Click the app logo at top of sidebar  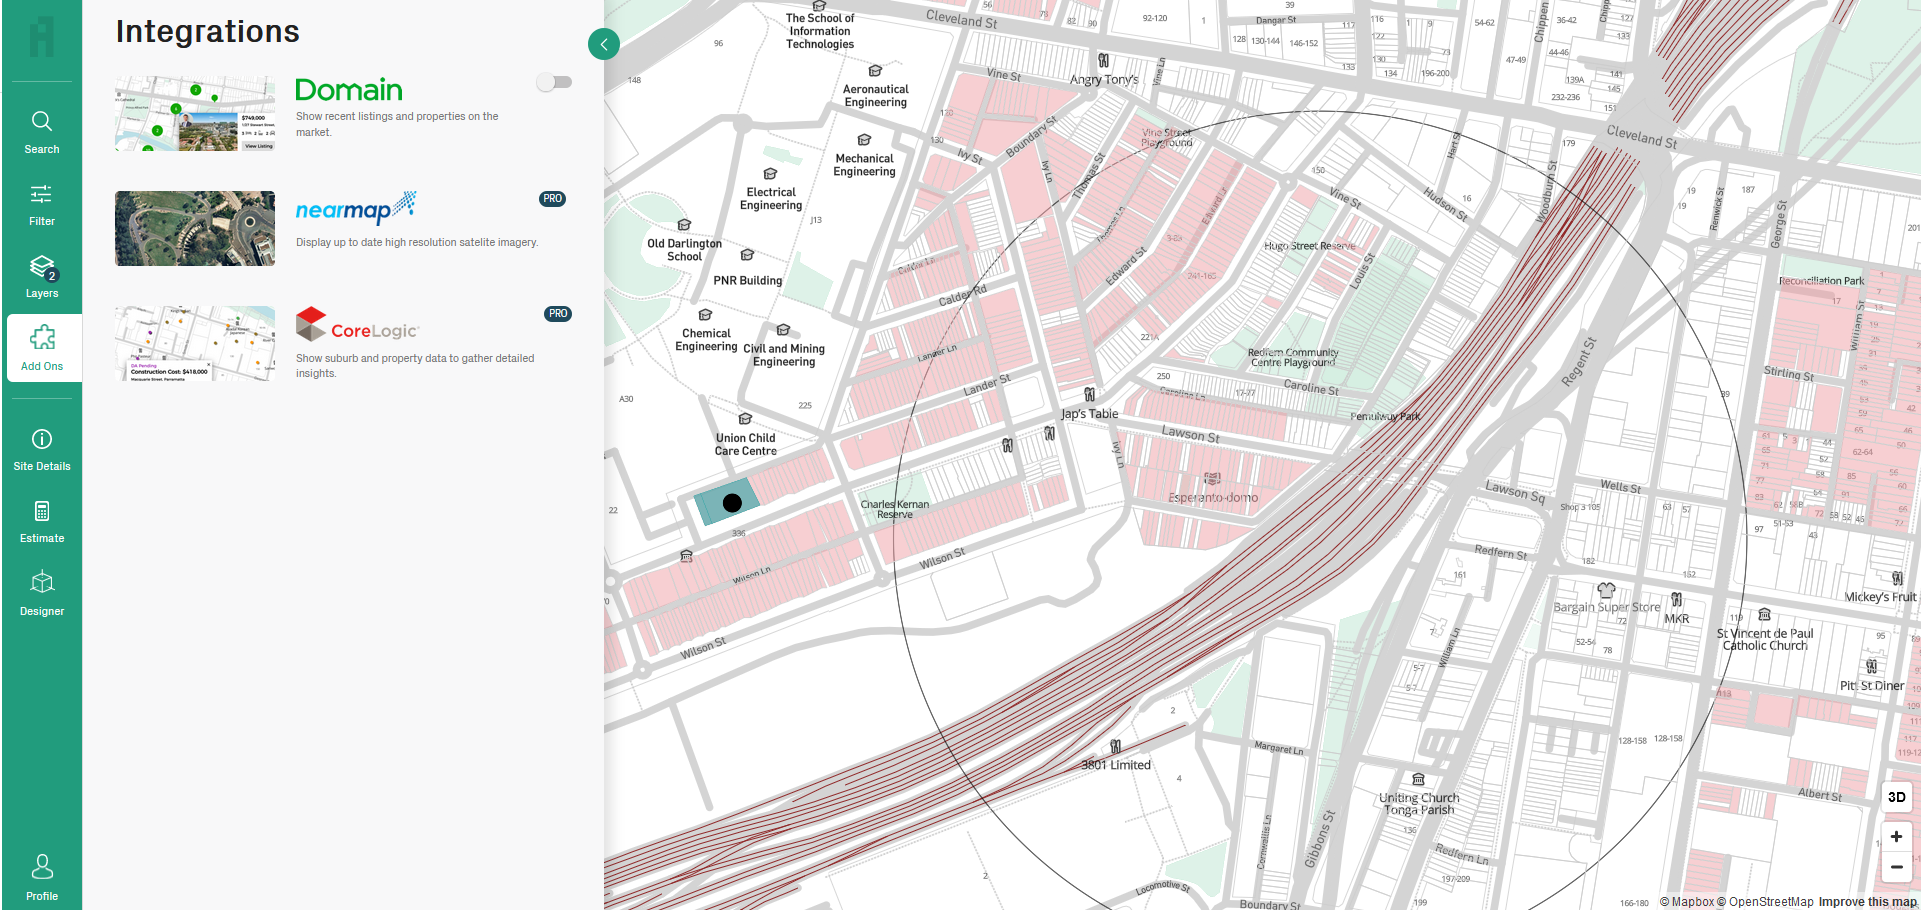point(42,38)
